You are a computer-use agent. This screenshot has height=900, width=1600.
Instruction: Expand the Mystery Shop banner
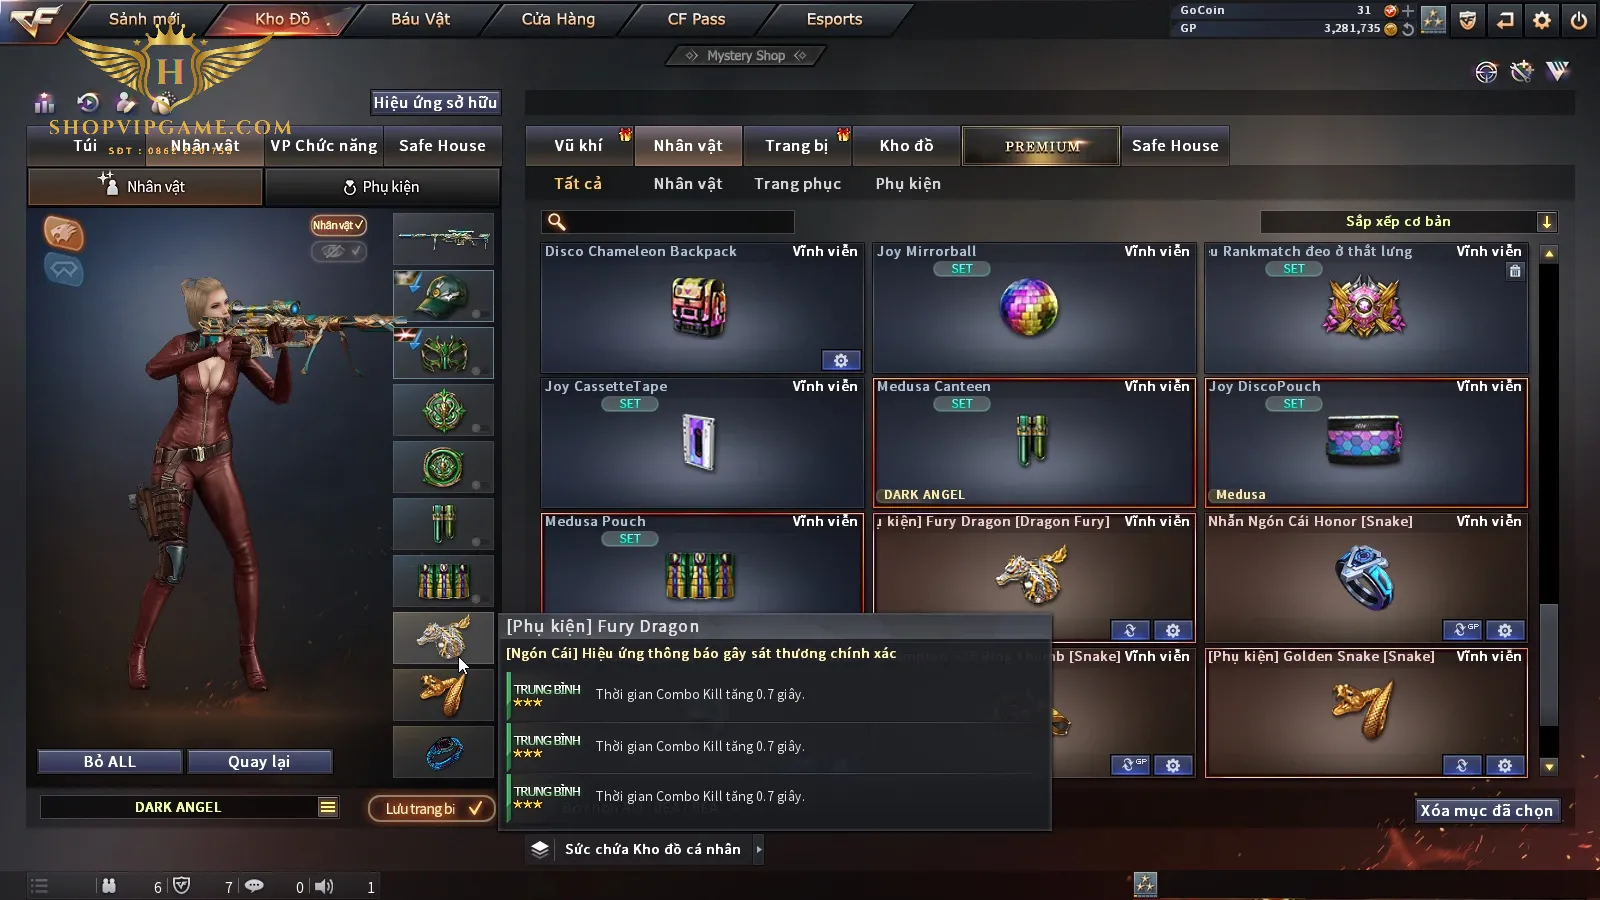coord(746,56)
